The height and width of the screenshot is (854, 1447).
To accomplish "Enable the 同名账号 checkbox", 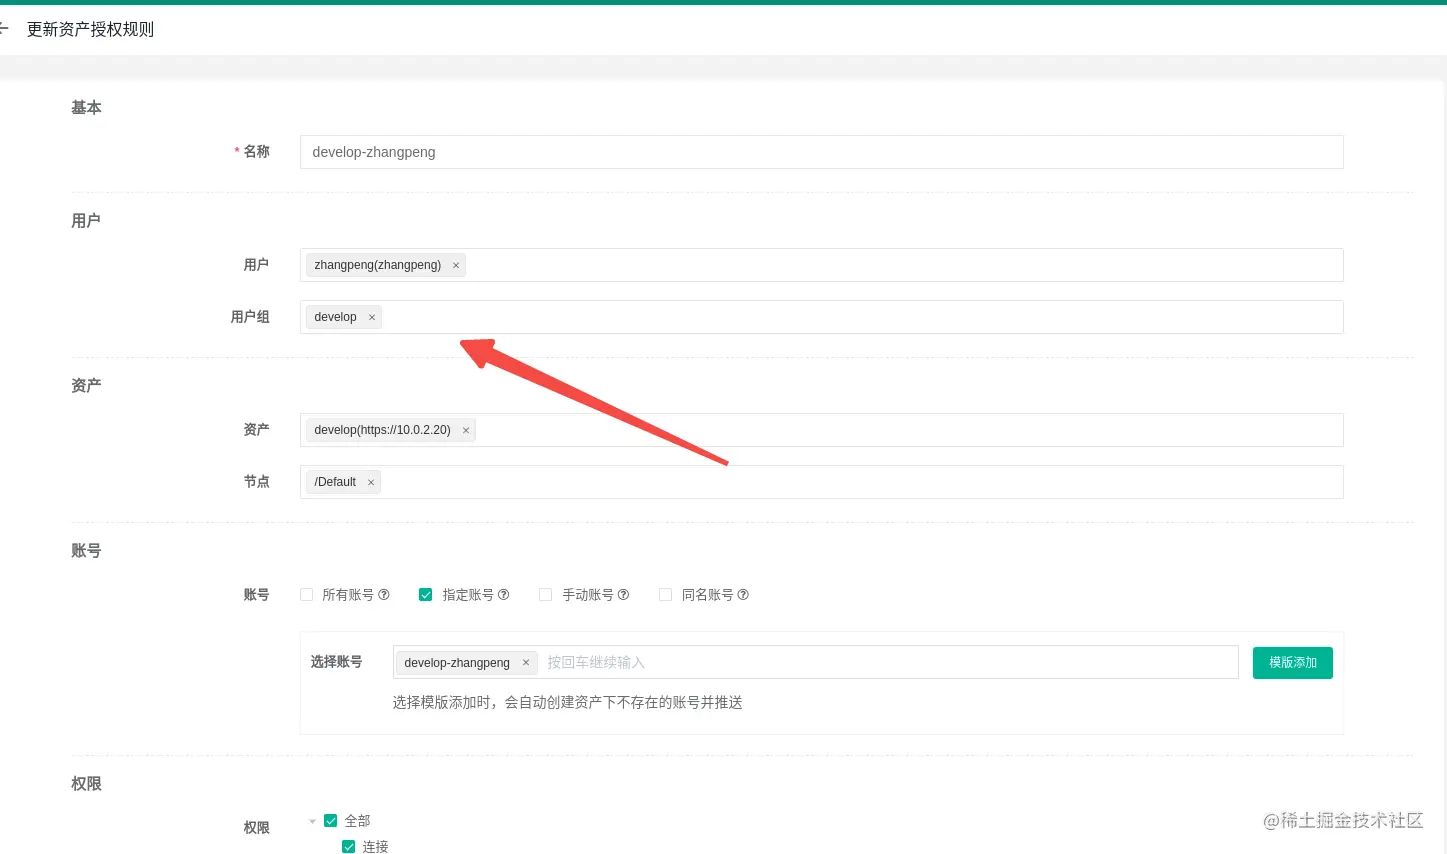I will (x=666, y=594).
